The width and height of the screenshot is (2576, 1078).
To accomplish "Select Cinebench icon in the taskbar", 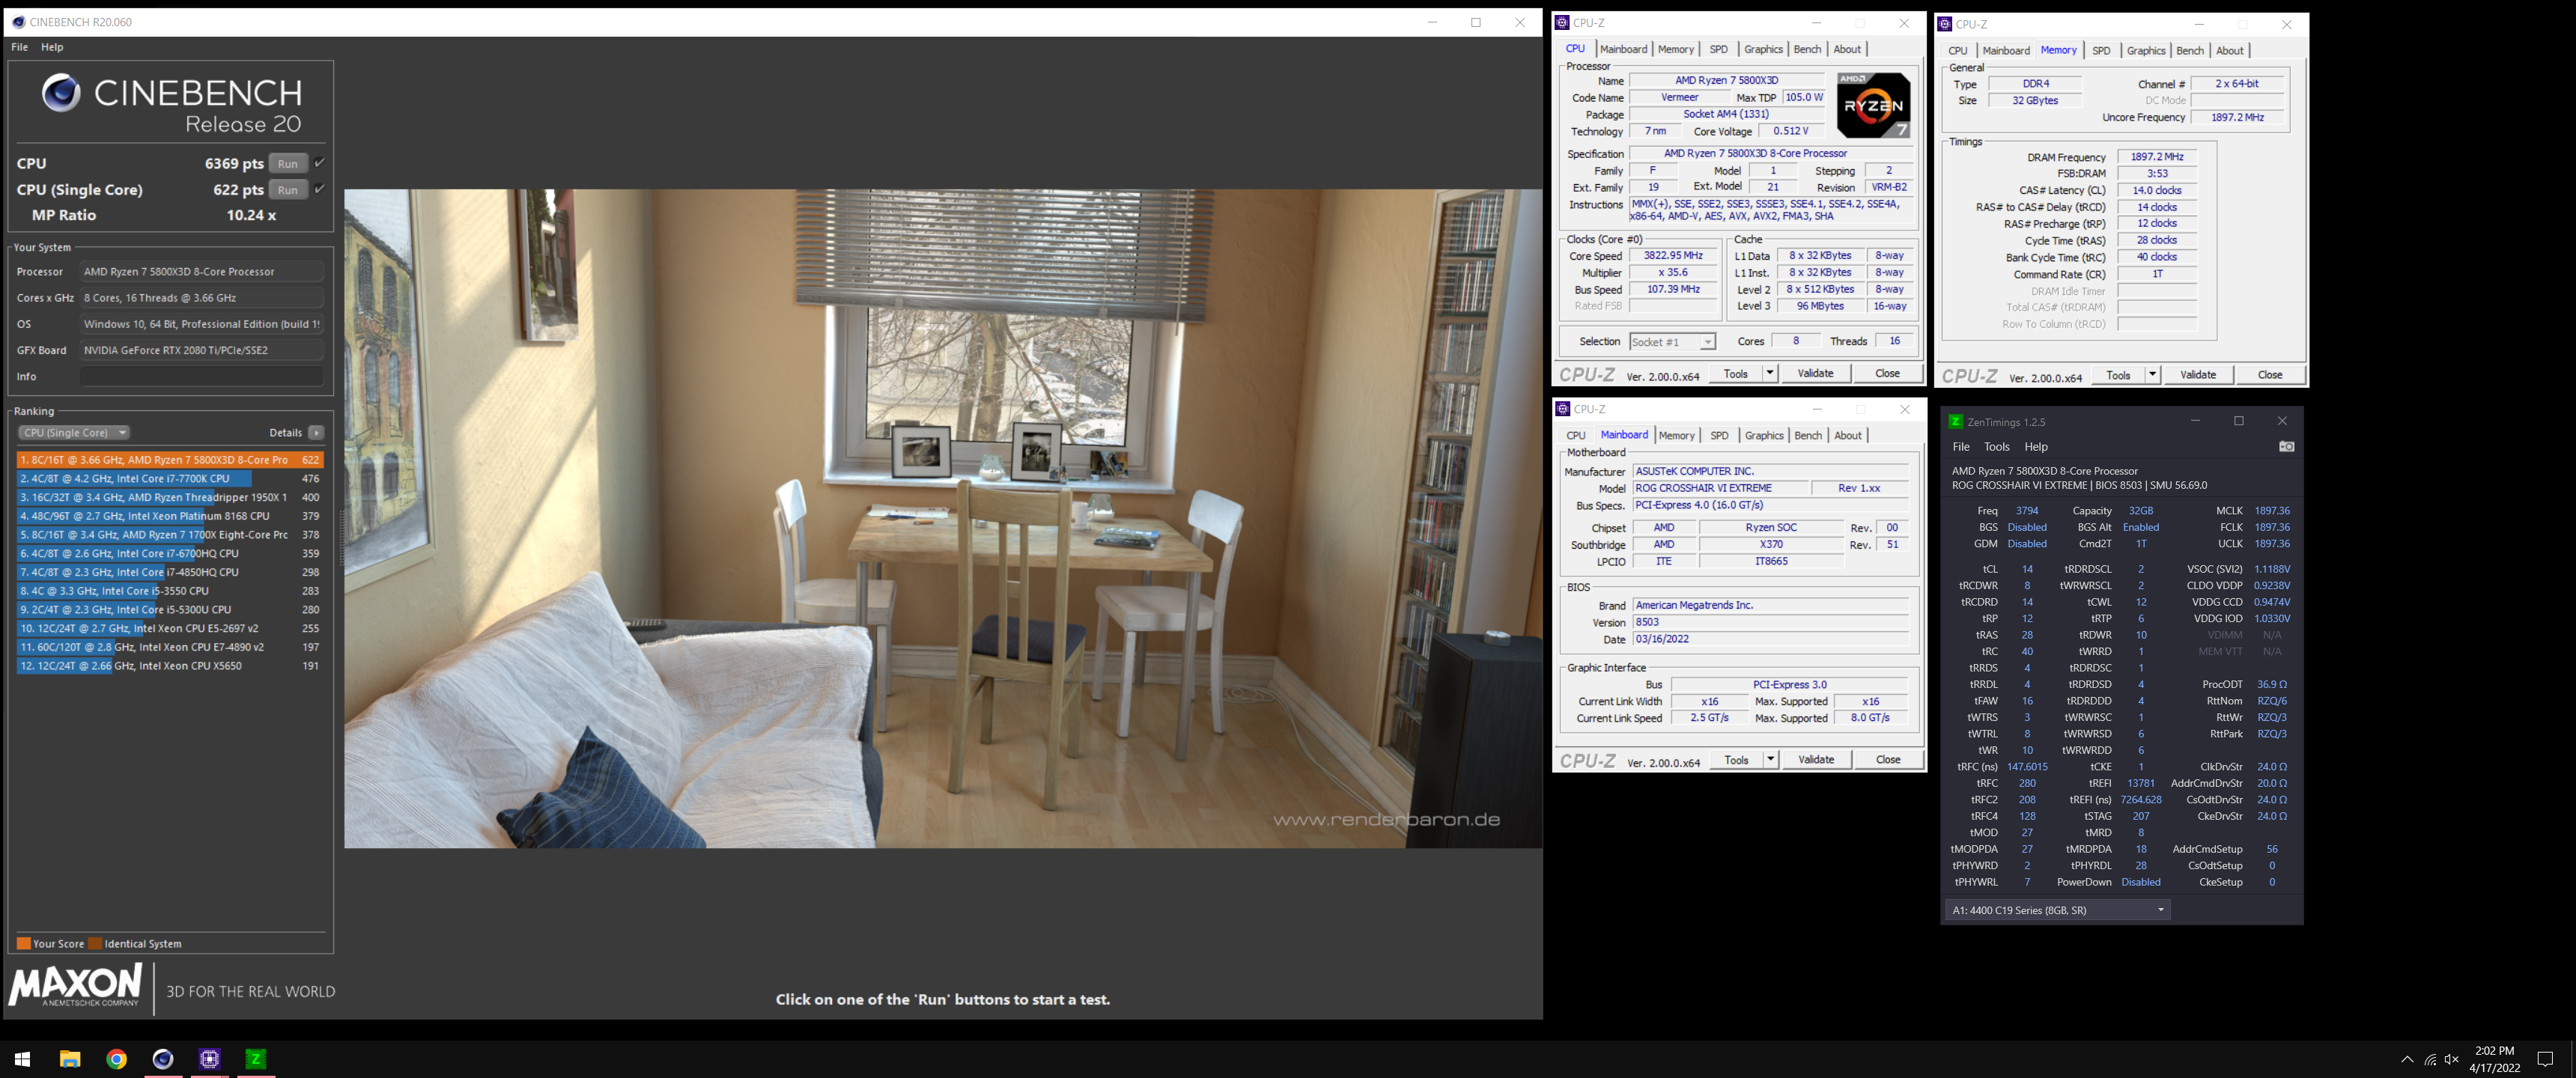I will [x=163, y=1059].
